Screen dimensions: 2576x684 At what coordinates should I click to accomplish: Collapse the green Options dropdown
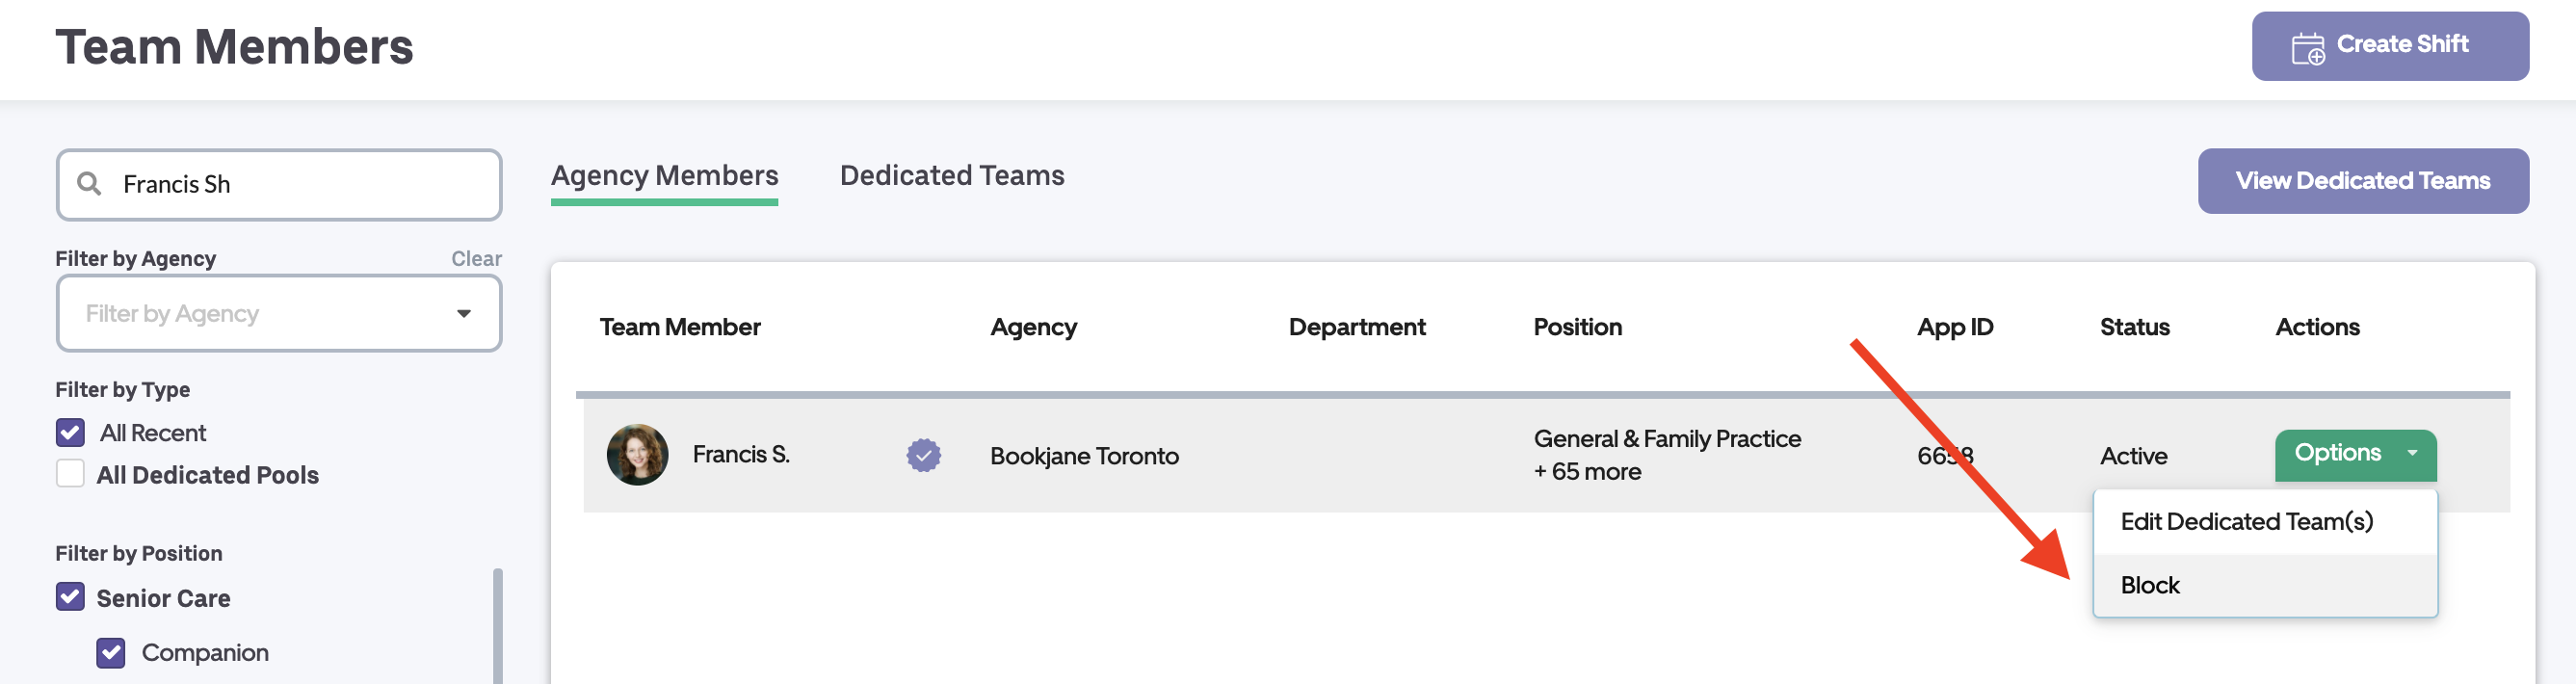pyautogui.click(x=2354, y=454)
